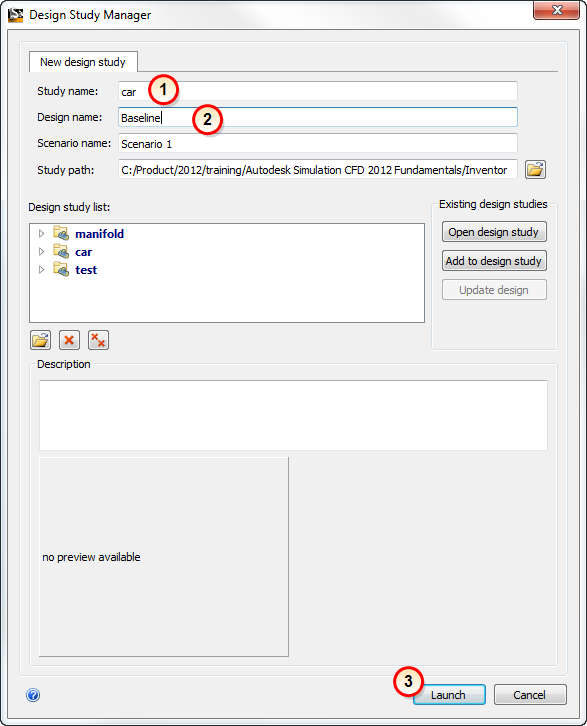Click the Open design study button
Image resolution: width=587 pixels, height=726 pixels.
[494, 232]
